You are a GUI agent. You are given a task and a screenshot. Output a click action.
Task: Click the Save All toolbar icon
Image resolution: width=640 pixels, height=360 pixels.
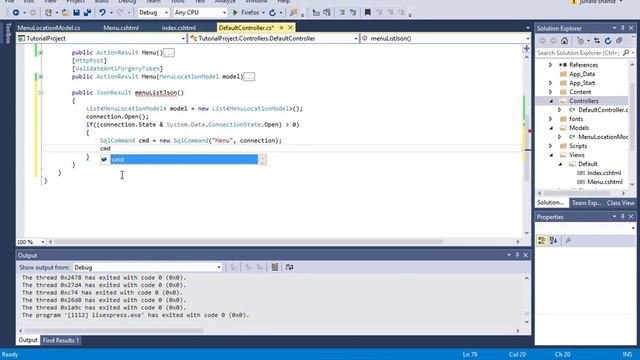[87, 13]
